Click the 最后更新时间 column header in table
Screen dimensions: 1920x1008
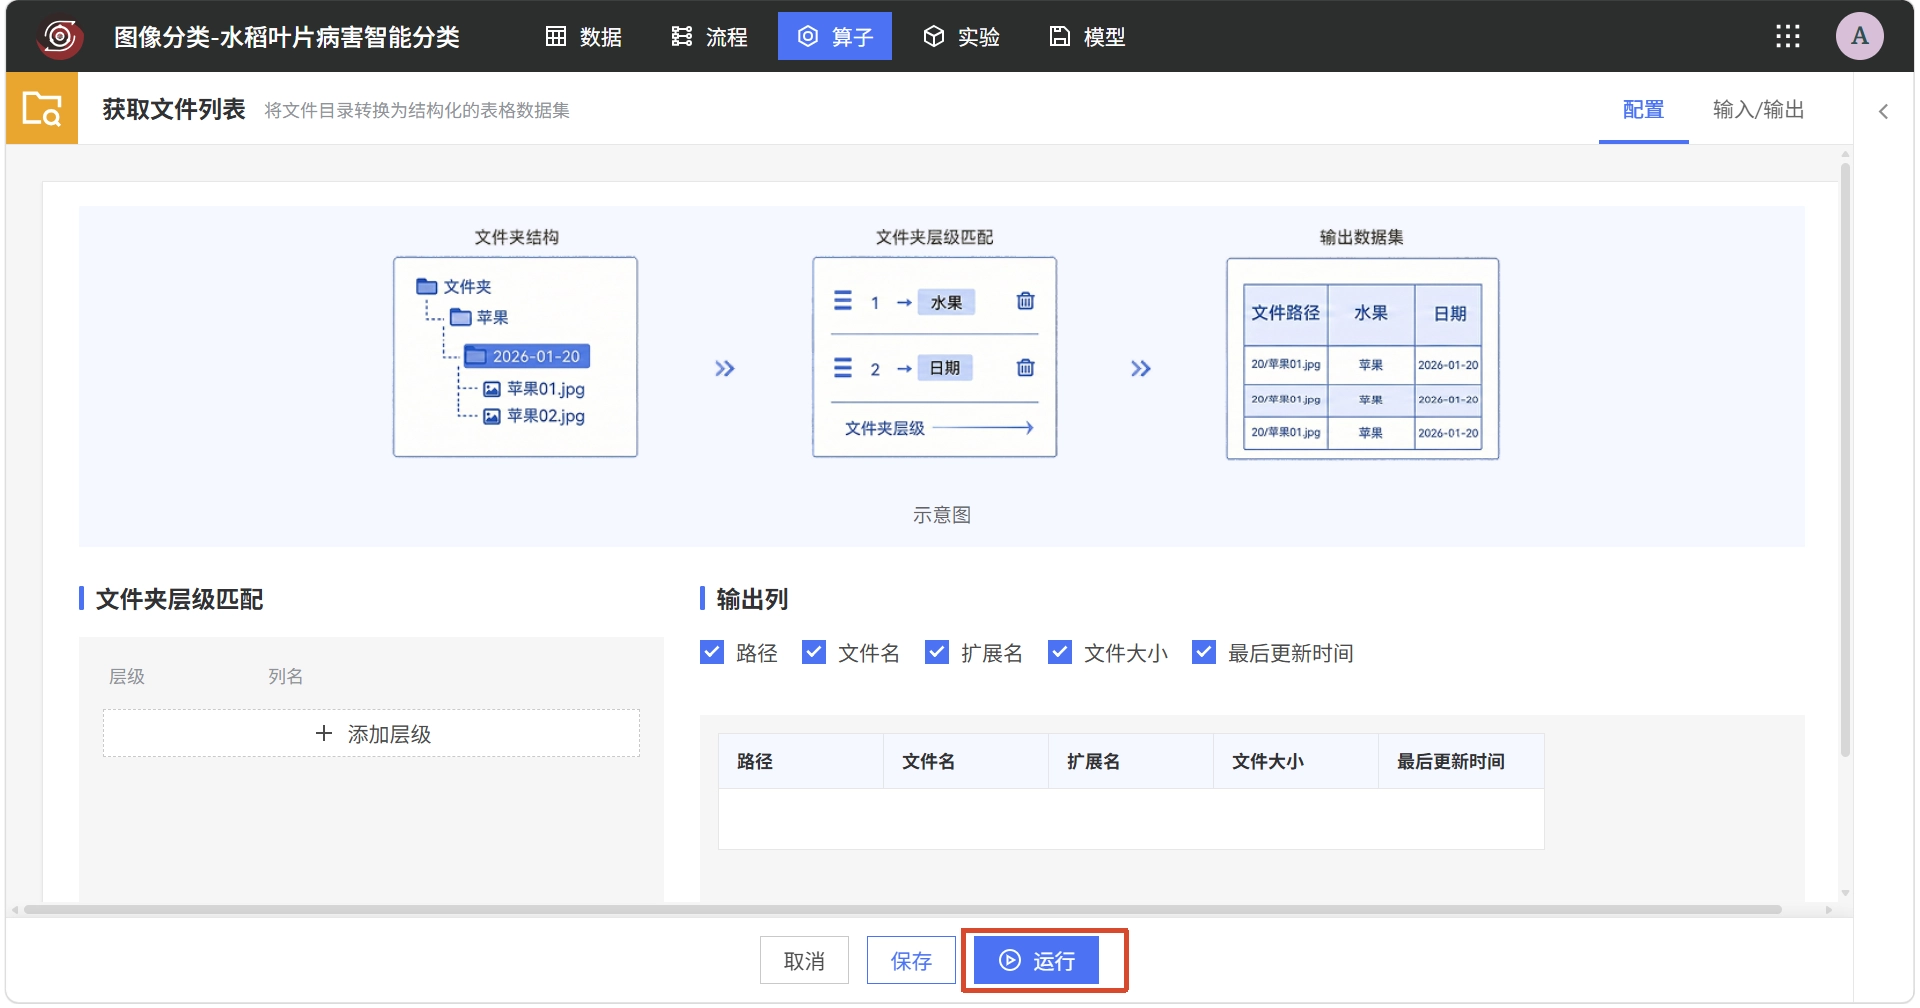click(1461, 761)
